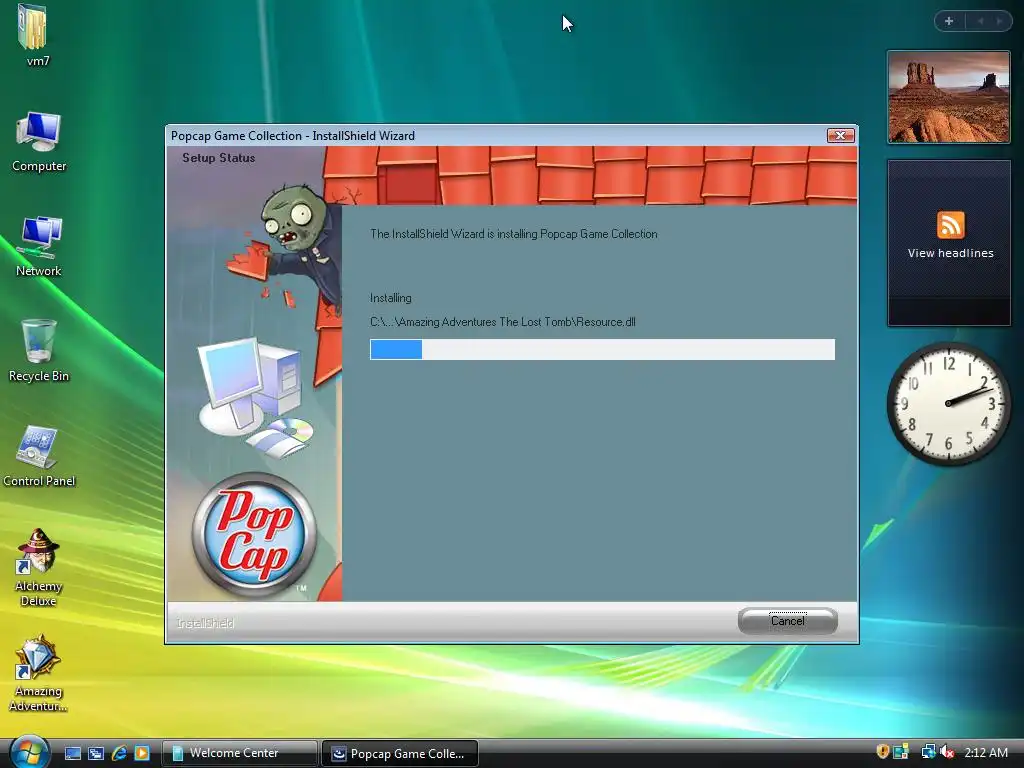The image size is (1024, 768).
Task: Click the installation progress bar
Action: coord(602,349)
